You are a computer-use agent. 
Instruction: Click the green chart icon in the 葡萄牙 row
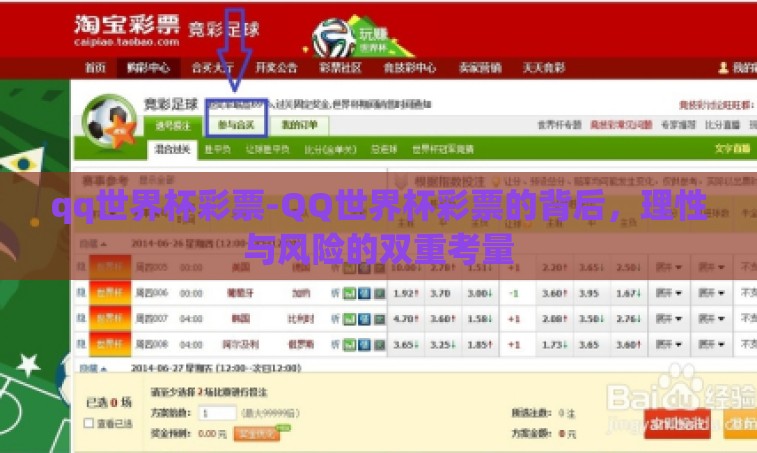[x=349, y=293]
